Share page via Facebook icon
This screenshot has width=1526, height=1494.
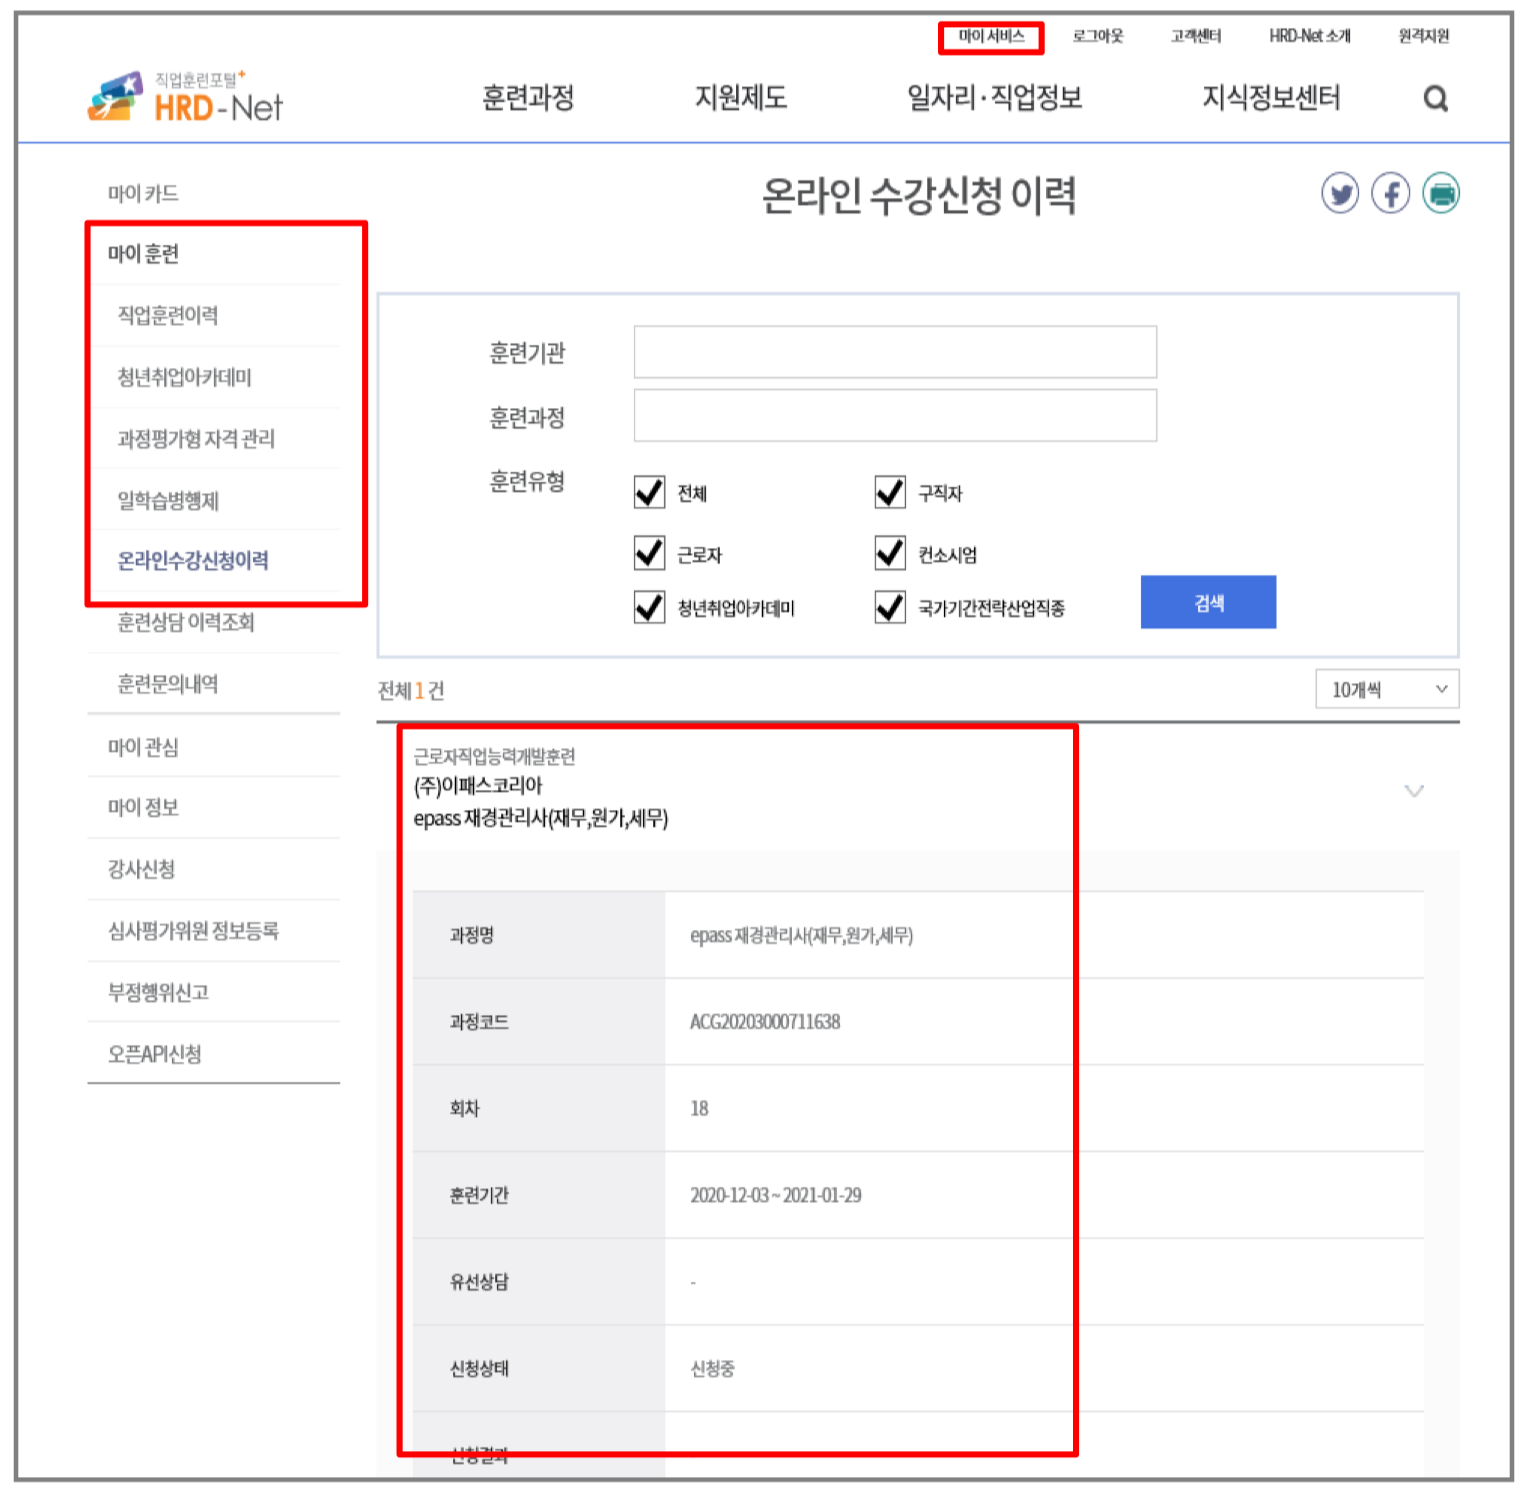[x=1390, y=193]
